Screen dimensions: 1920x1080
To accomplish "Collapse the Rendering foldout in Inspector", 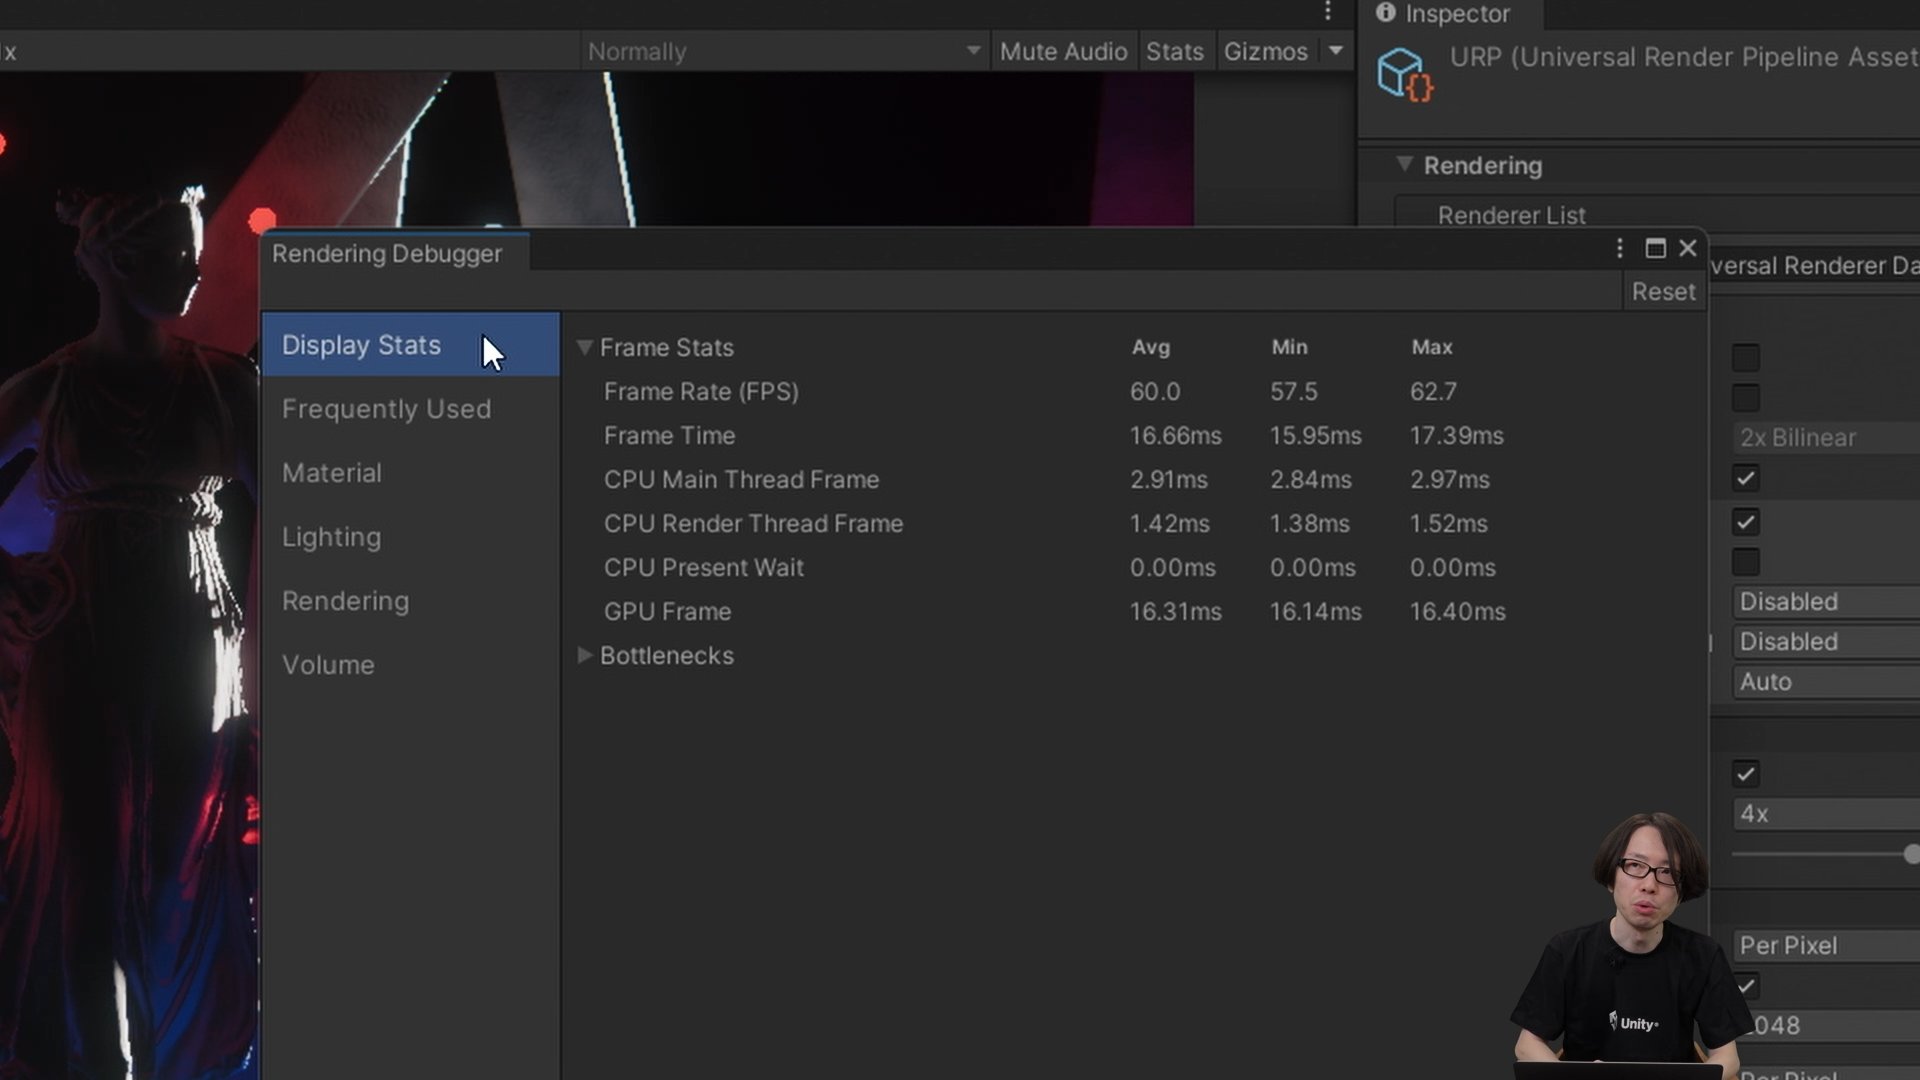I will point(1405,165).
